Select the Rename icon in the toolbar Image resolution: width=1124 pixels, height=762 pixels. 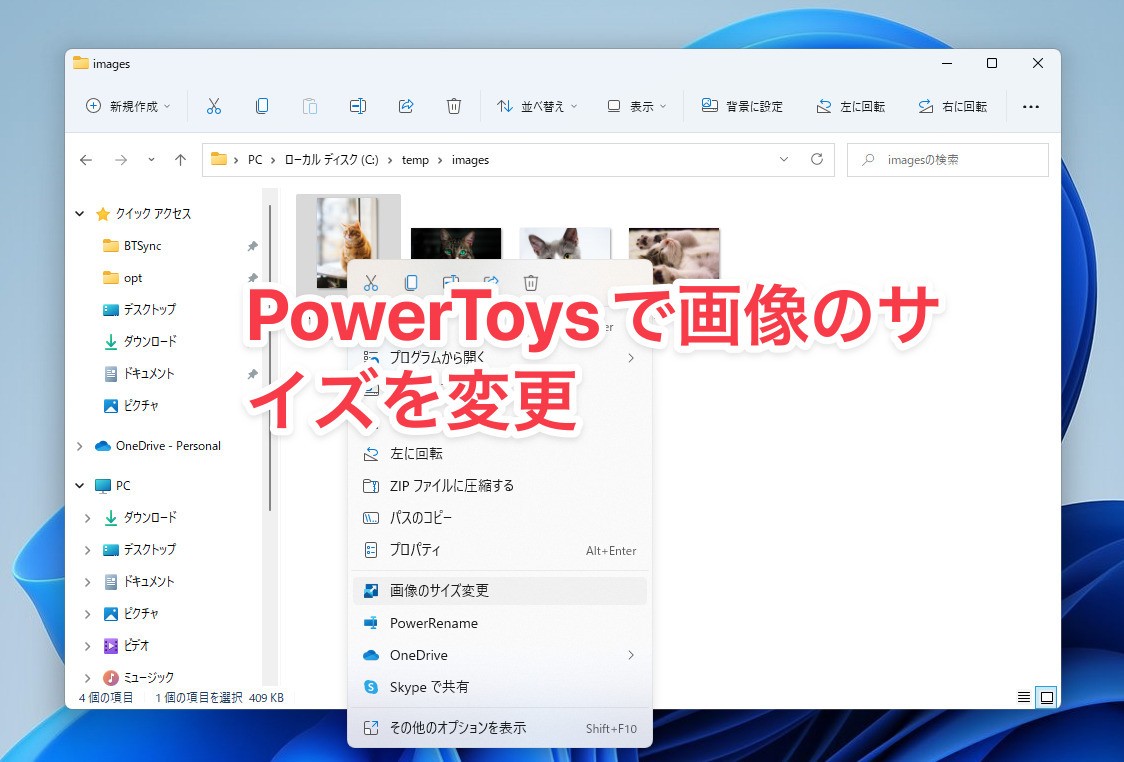pyautogui.click(x=358, y=105)
